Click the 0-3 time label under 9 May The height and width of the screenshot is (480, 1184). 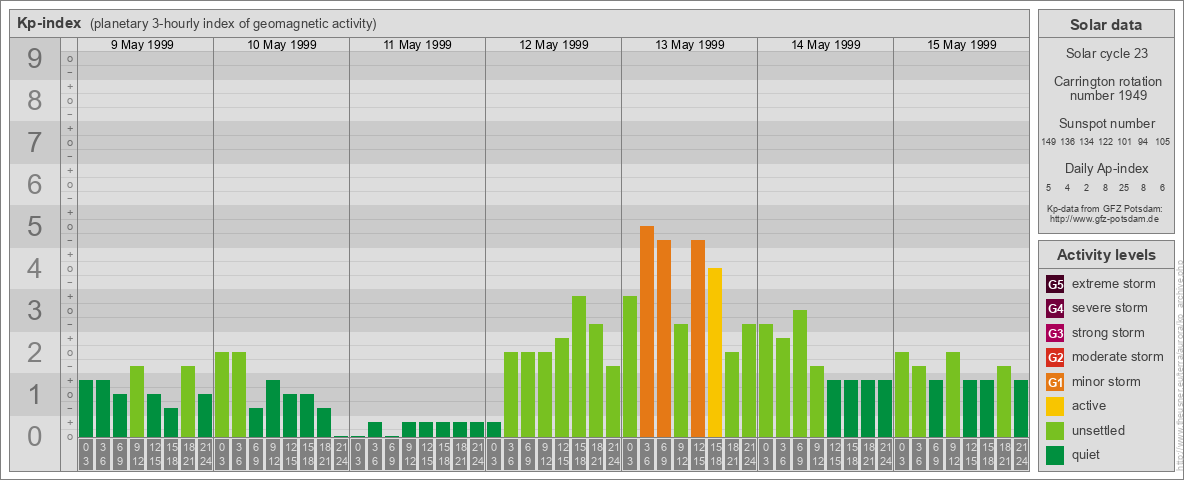pyautogui.click(x=86, y=454)
